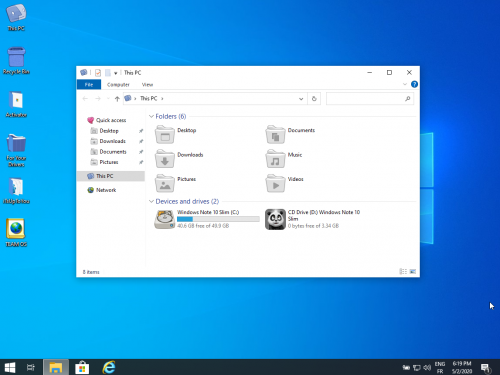Open the This PC desktop icon
The width and height of the screenshot is (500, 375).
point(16,17)
